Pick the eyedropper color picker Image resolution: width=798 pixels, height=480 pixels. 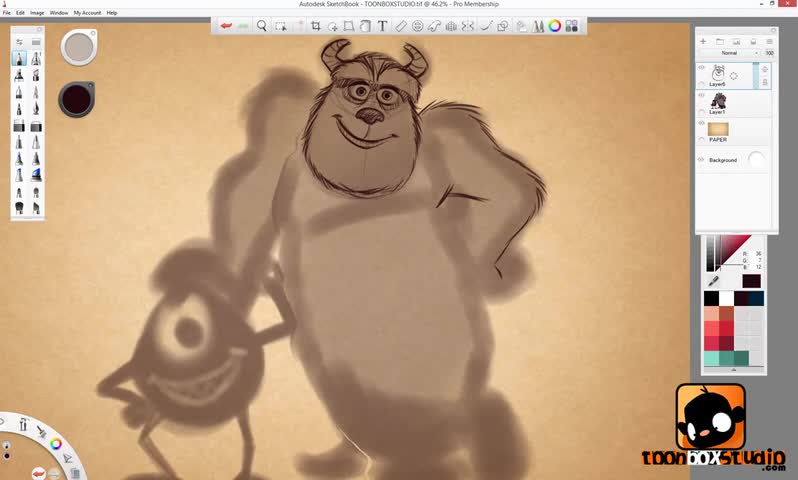coord(714,281)
